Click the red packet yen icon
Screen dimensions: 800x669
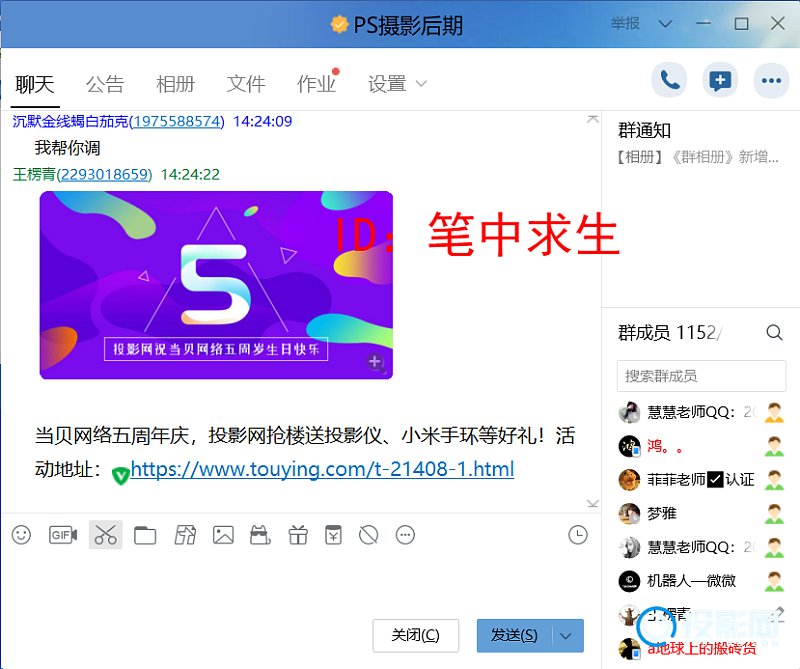333,535
